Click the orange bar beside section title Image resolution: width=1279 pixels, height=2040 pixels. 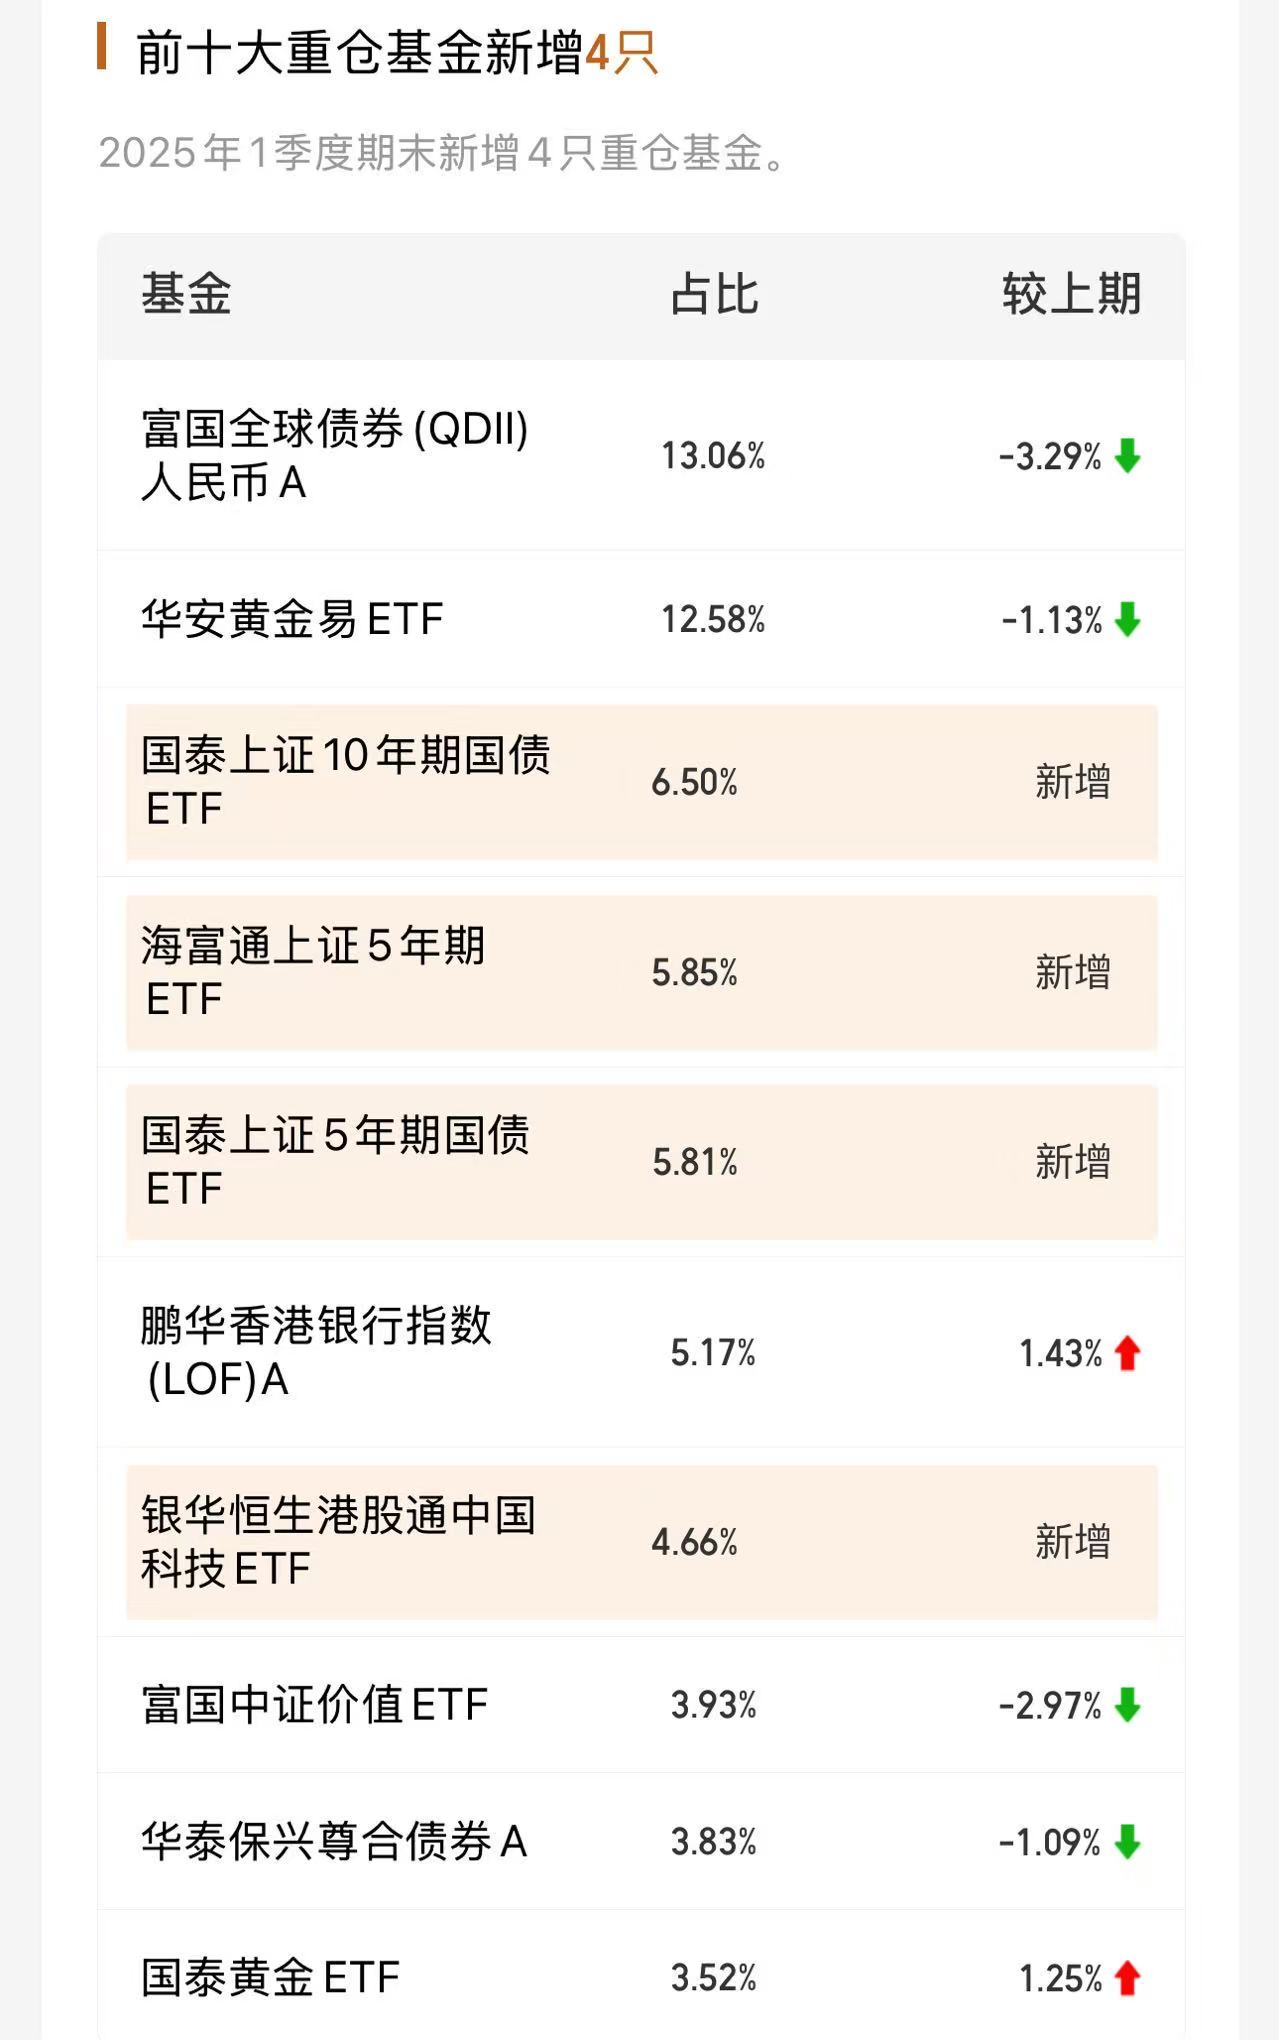point(102,47)
